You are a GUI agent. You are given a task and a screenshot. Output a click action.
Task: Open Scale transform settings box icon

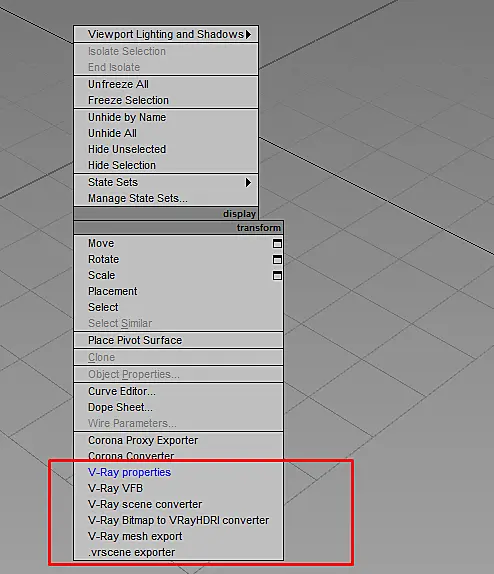click(x=277, y=276)
